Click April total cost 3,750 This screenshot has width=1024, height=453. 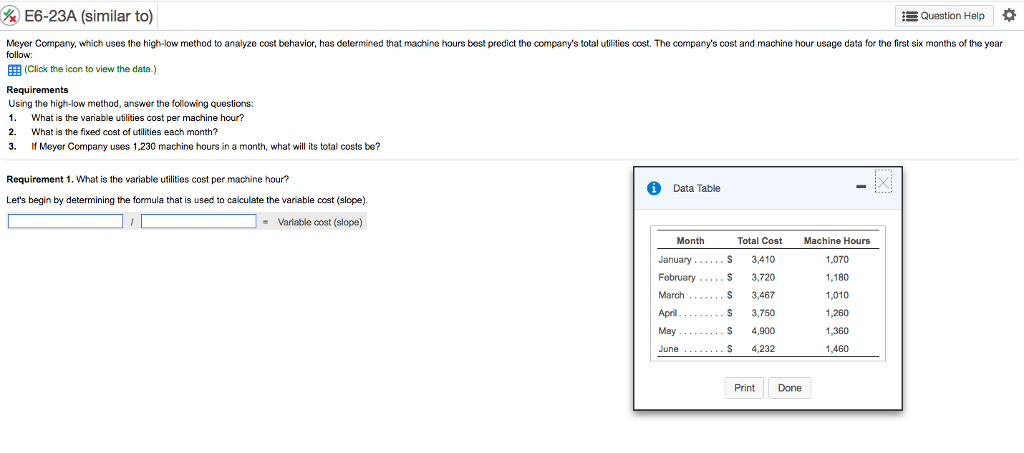(x=763, y=313)
